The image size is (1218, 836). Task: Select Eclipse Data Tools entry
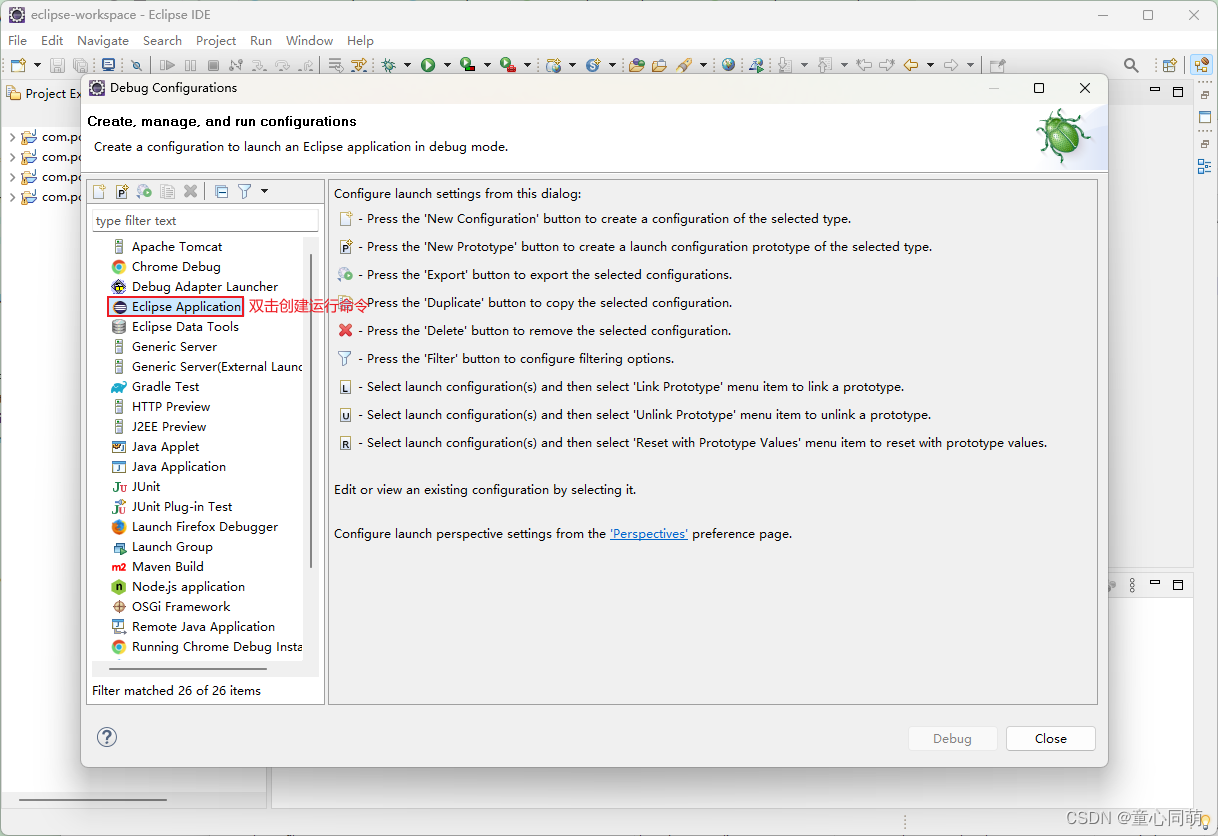(x=185, y=326)
